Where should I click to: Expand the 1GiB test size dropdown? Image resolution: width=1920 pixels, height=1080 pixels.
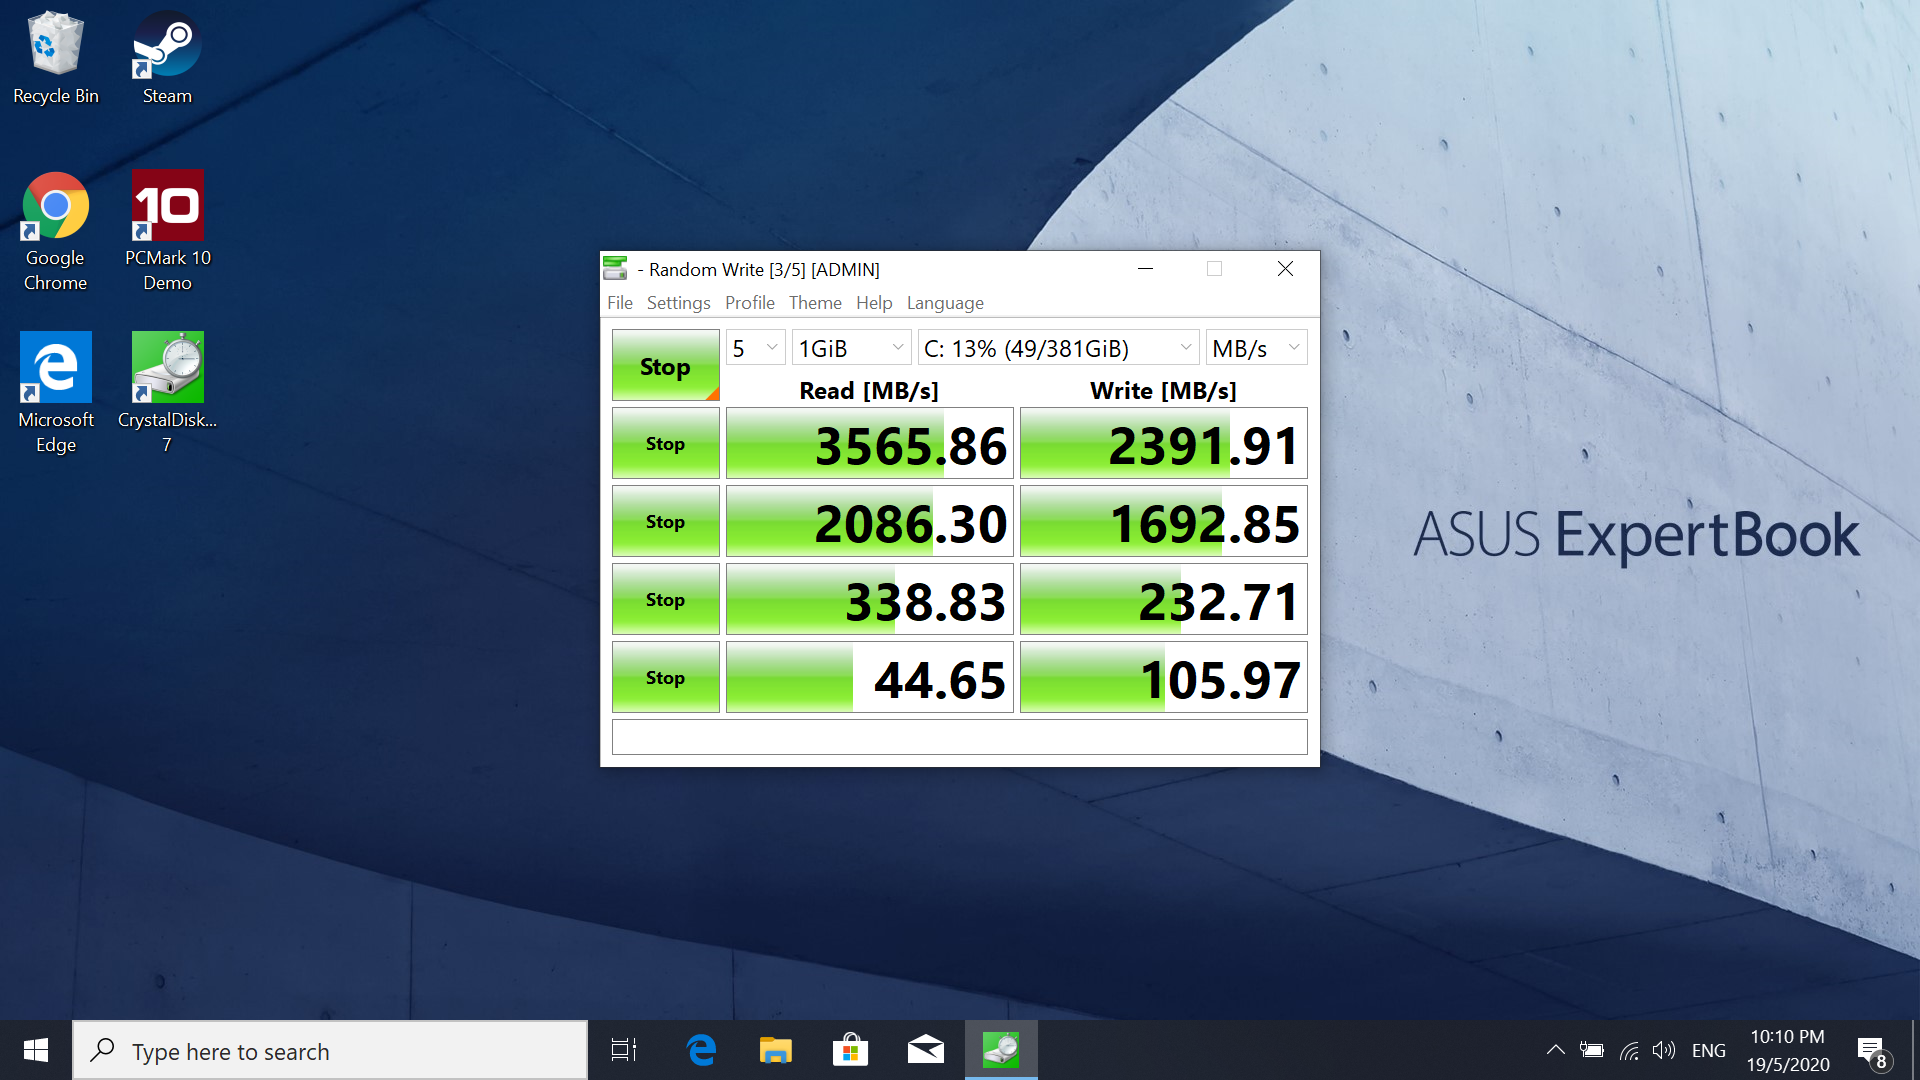pos(851,348)
